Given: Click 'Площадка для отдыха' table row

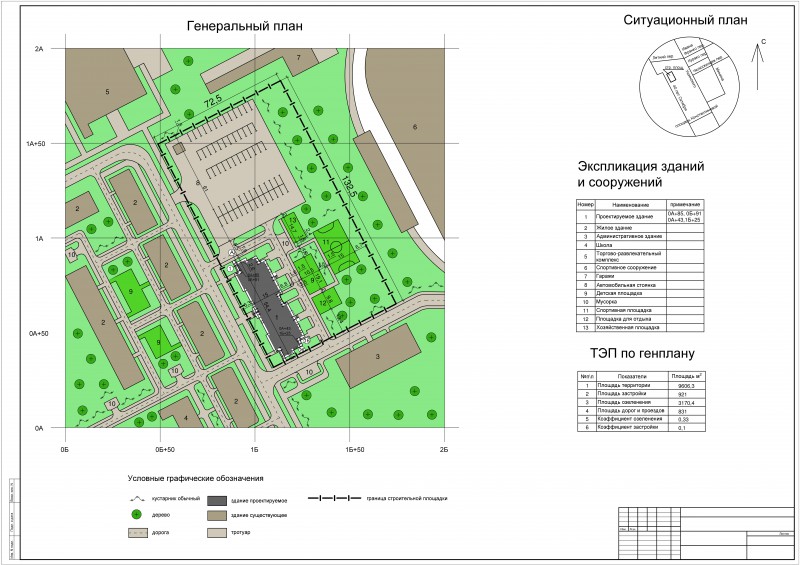Looking at the screenshot, I should pos(640,319).
